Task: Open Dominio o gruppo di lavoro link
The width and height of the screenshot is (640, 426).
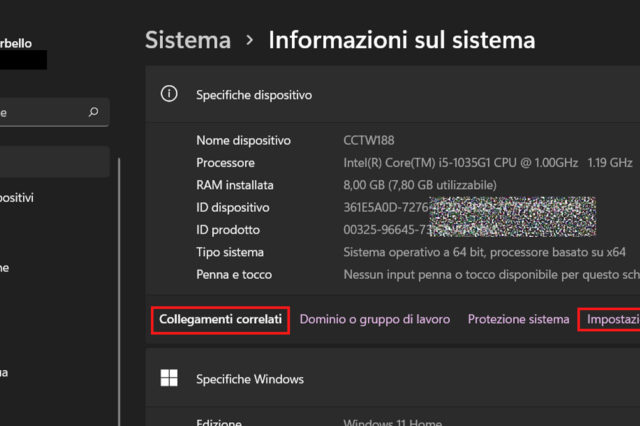Action: 375,319
